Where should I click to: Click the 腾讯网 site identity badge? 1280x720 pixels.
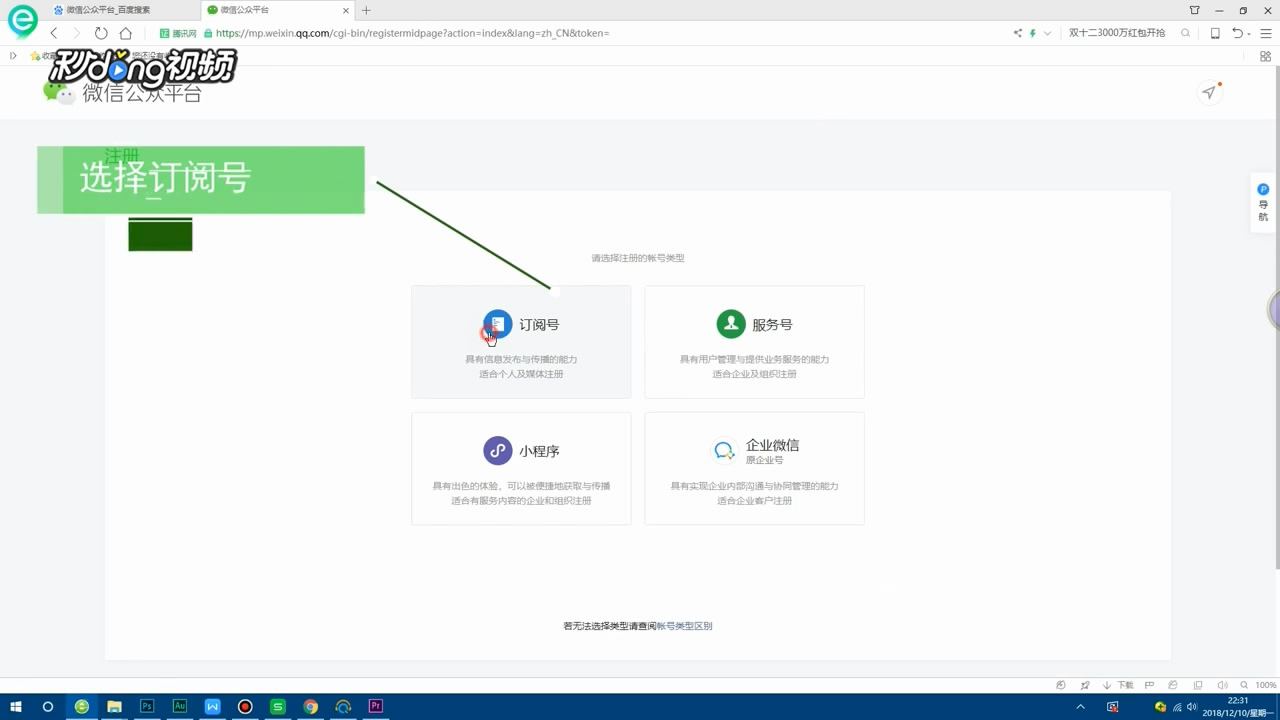[x=178, y=33]
